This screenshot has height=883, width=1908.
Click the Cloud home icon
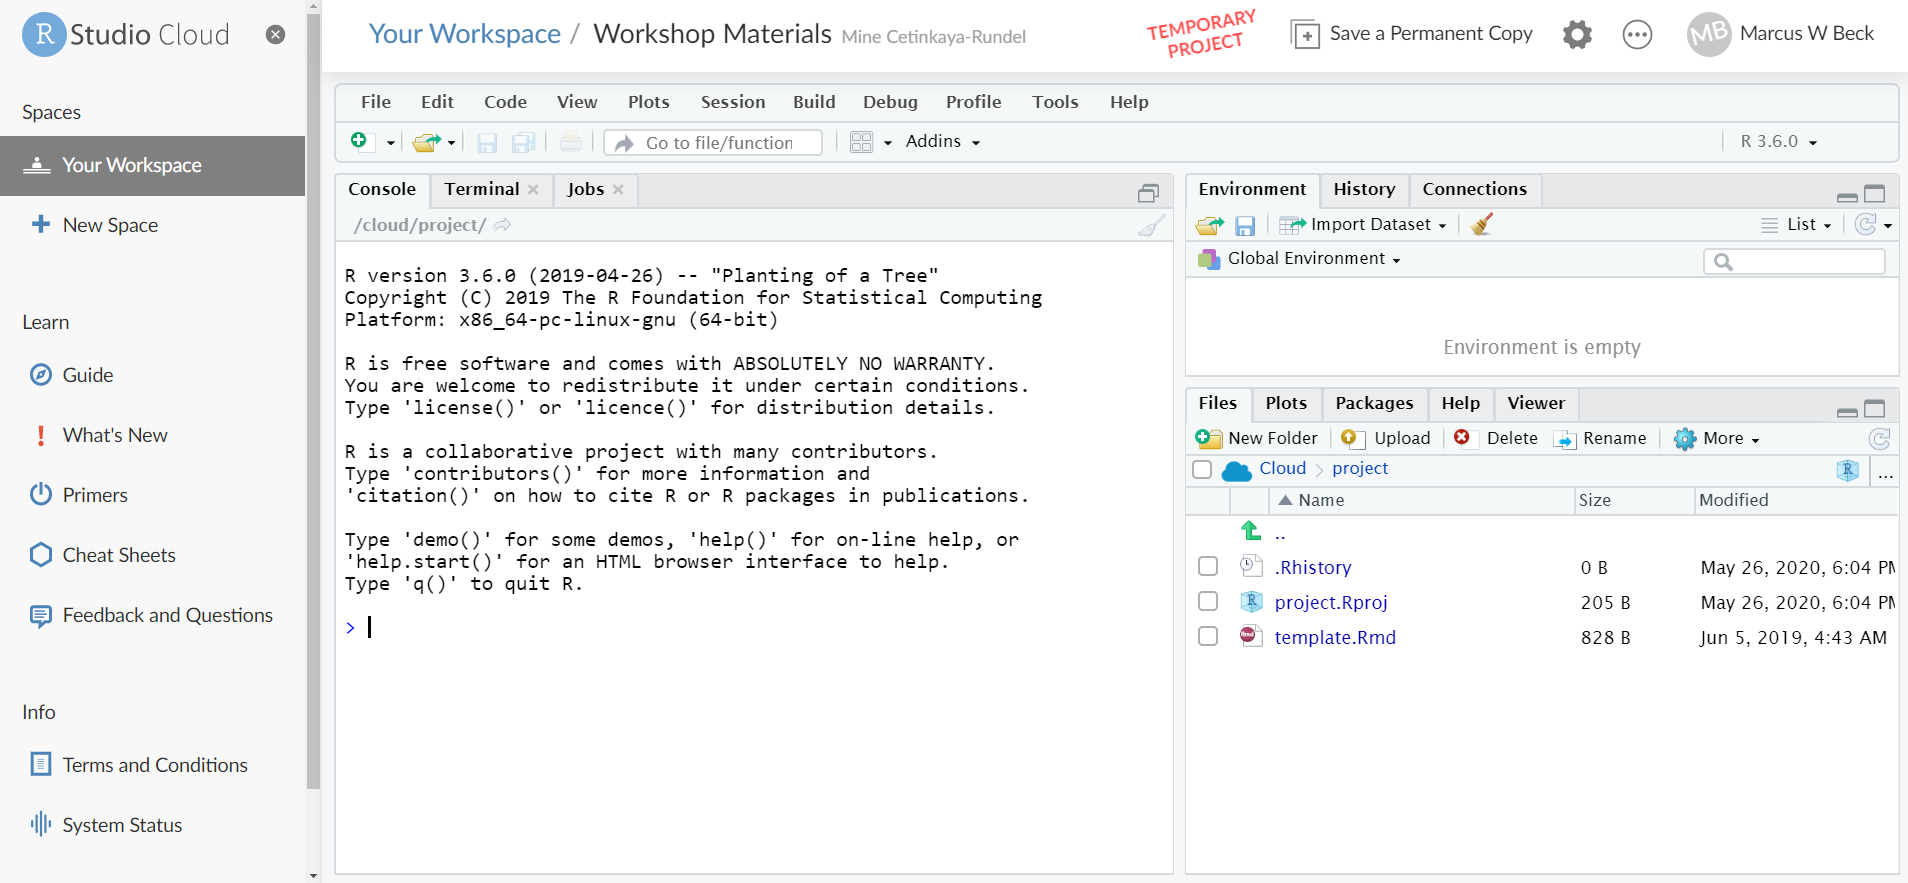1236,469
